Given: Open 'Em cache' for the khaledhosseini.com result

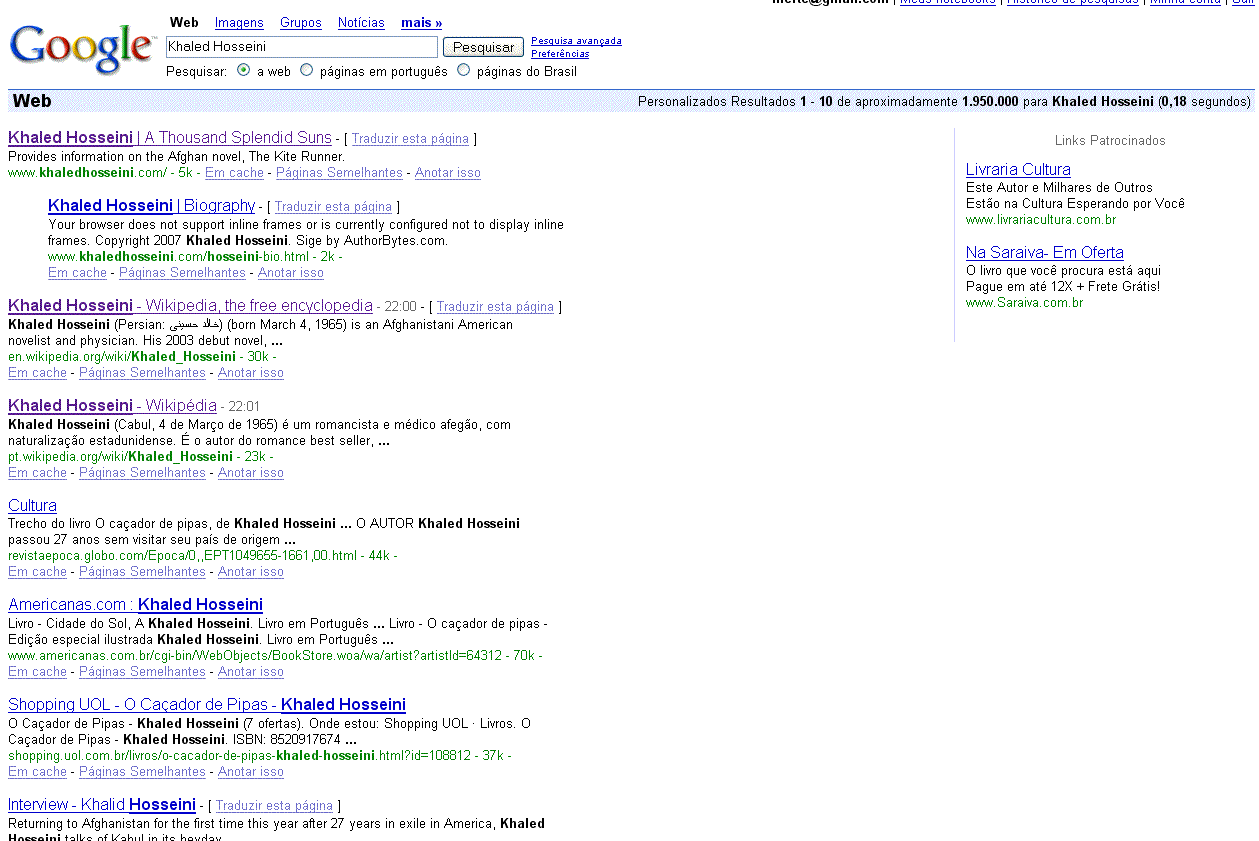Looking at the screenshot, I should 234,173.
